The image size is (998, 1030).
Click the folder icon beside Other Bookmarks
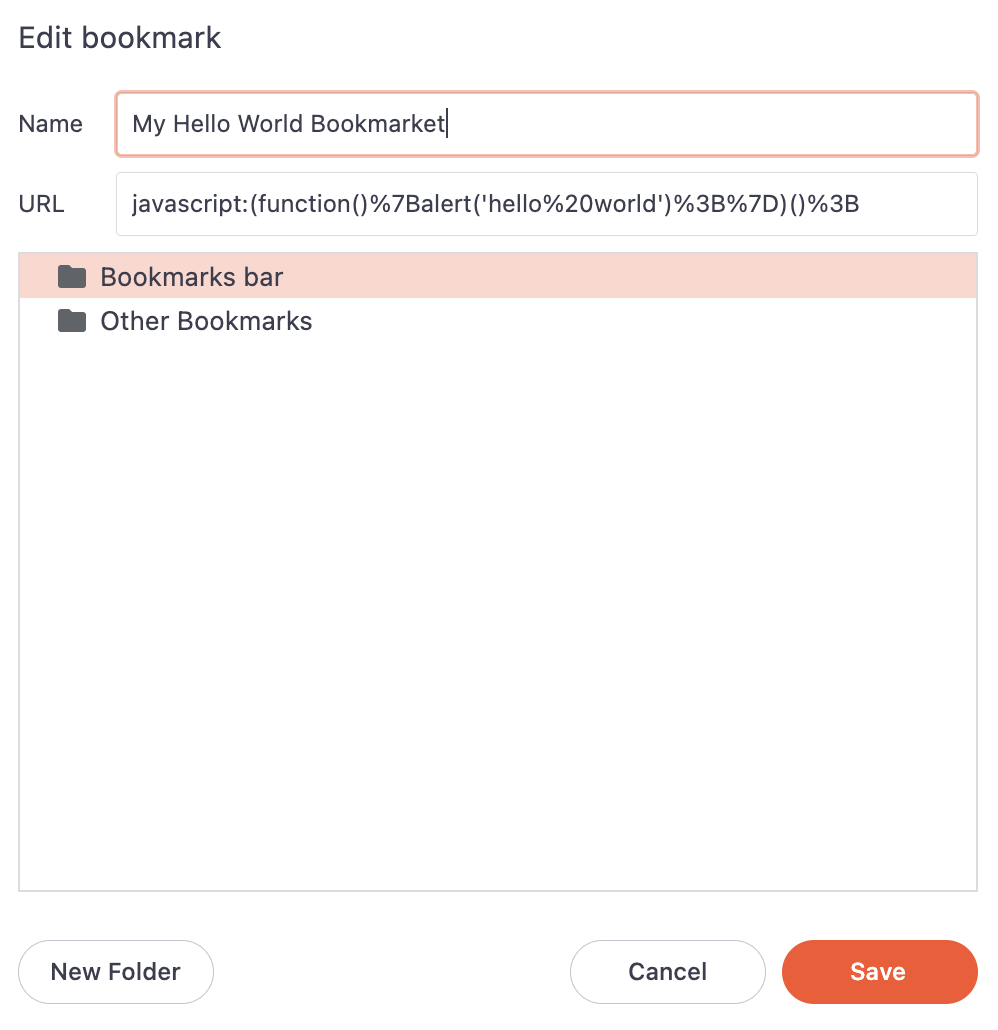coord(71,320)
